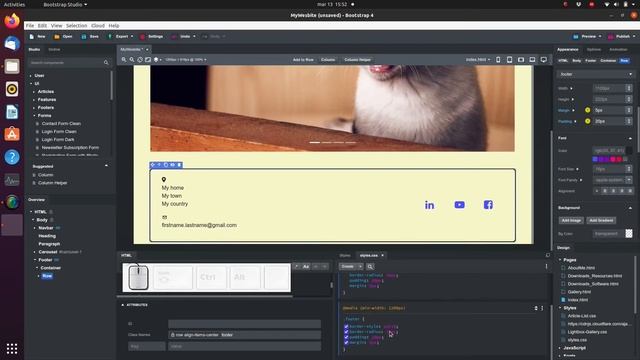Click the Preview toolbar button
This screenshot has width=640, height=360.
[586, 36]
